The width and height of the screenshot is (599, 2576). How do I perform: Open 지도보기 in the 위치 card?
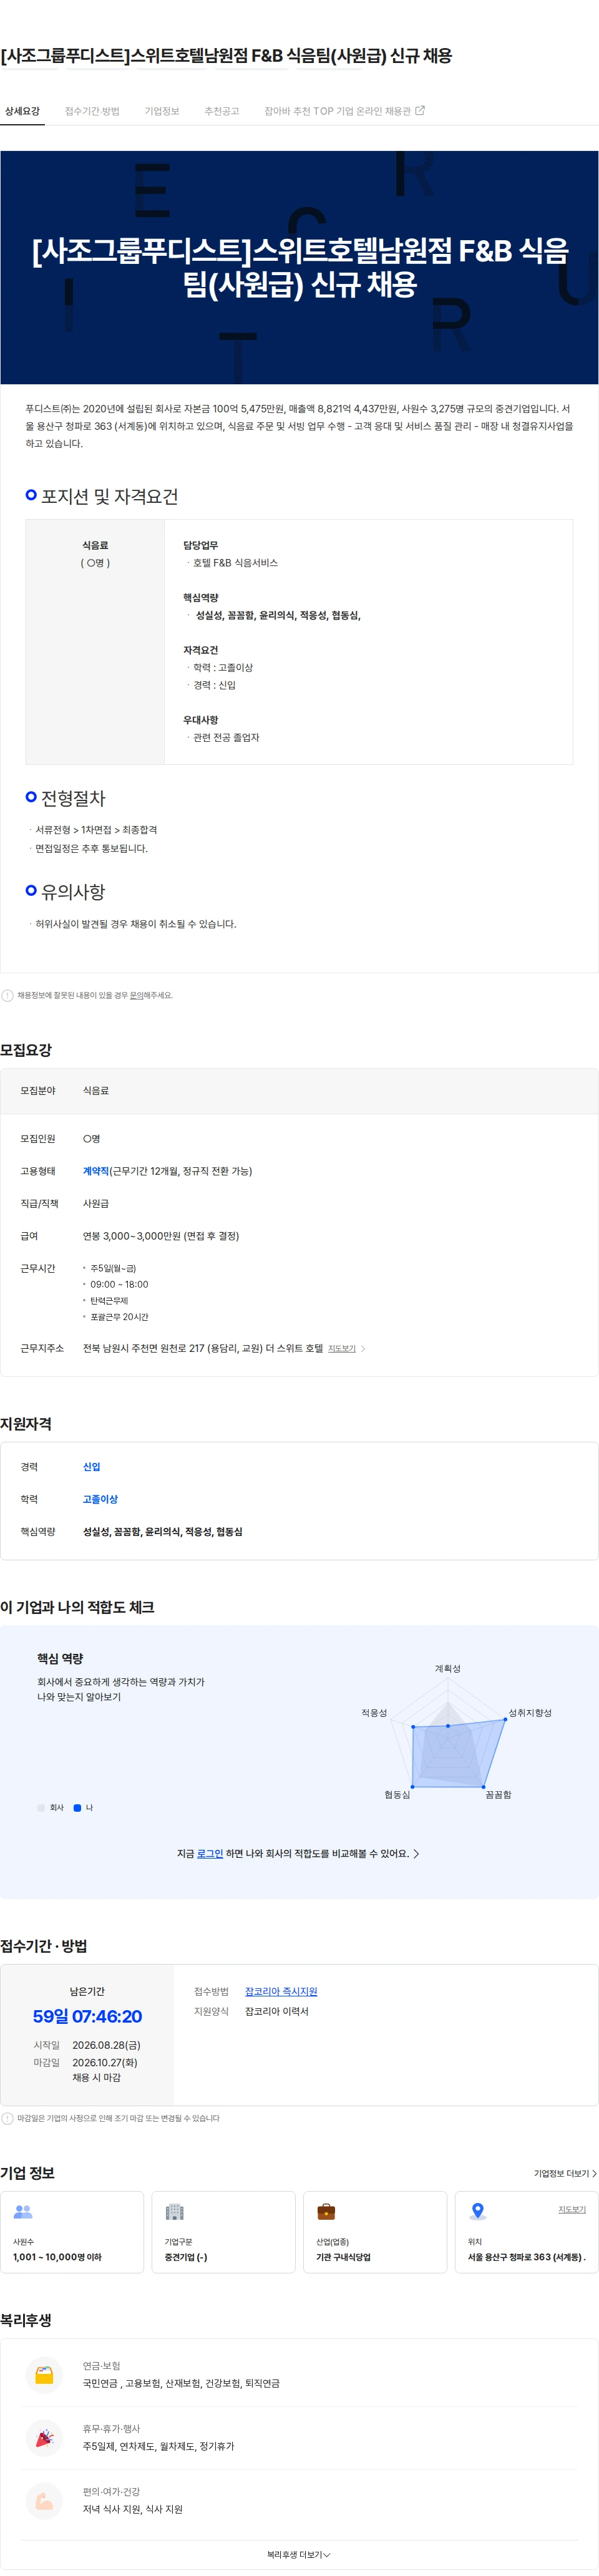[x=572, y=2209]
